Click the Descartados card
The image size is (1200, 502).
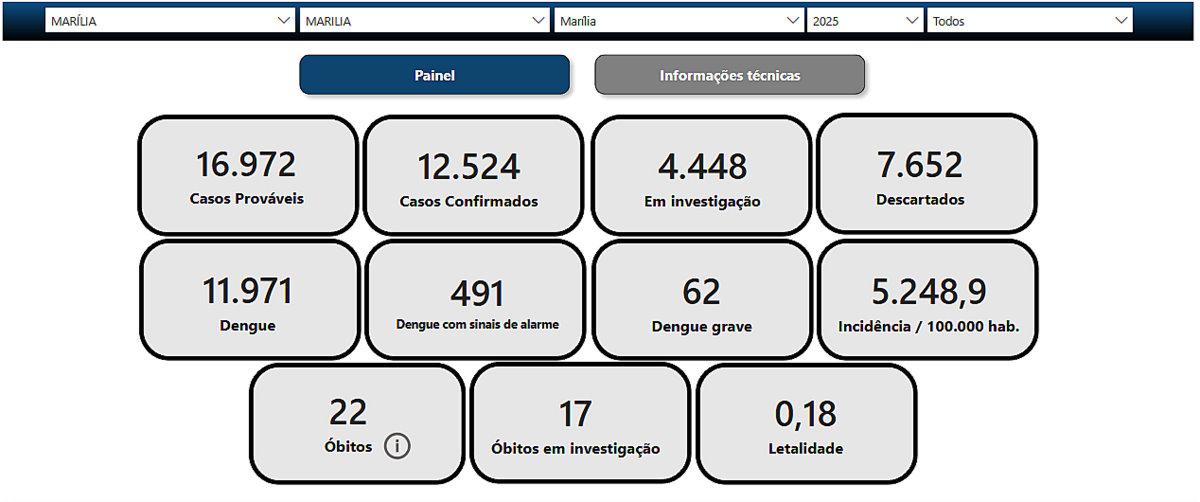926,176
